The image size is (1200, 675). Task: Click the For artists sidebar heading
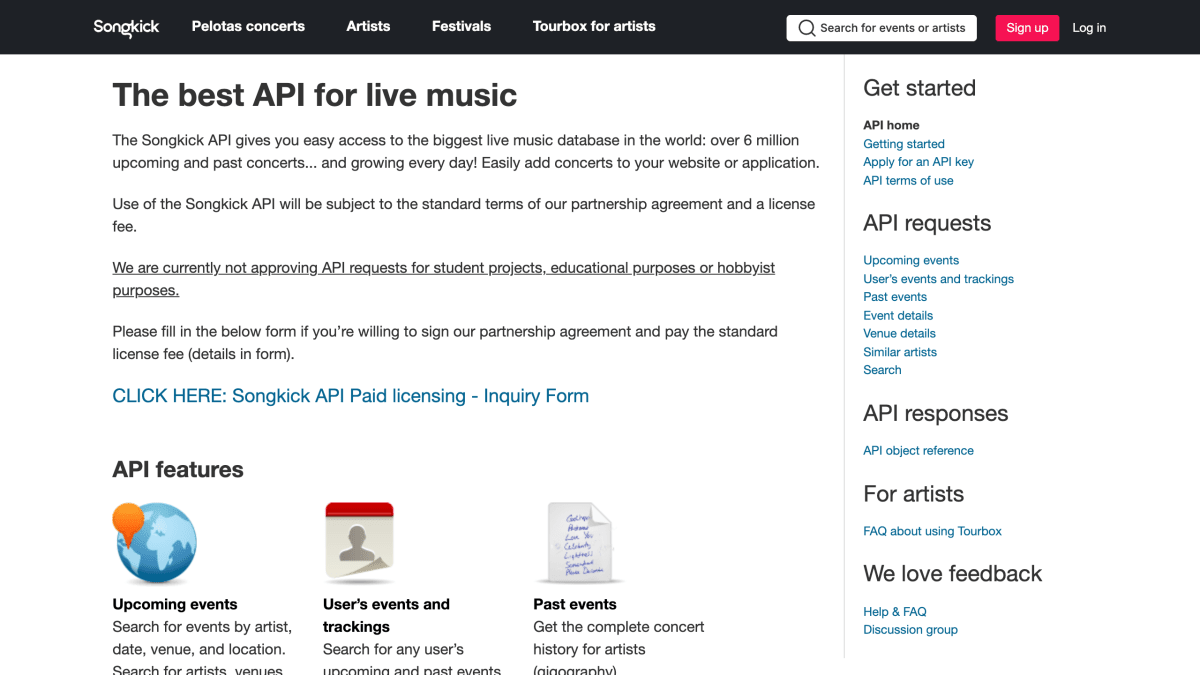[x=913, y=494]
